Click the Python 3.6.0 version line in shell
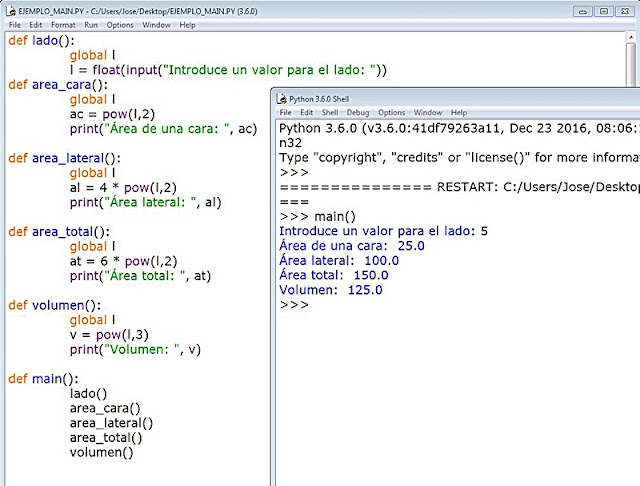The height and width of the screenshot is (486, 640). tap(459, 128)
